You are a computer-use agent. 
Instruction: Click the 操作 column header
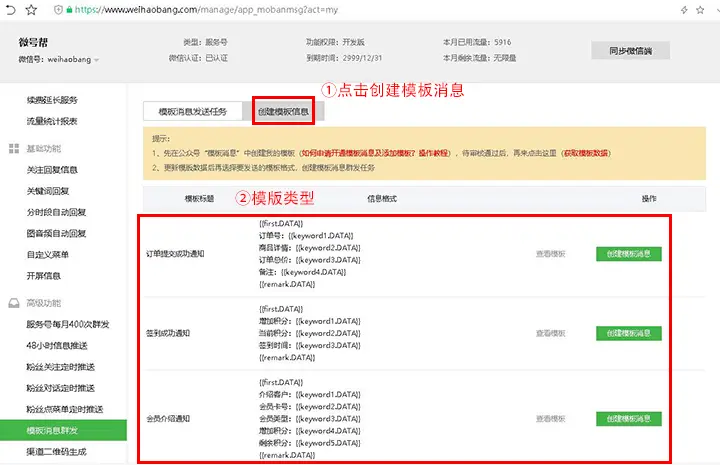coord(649,199)
